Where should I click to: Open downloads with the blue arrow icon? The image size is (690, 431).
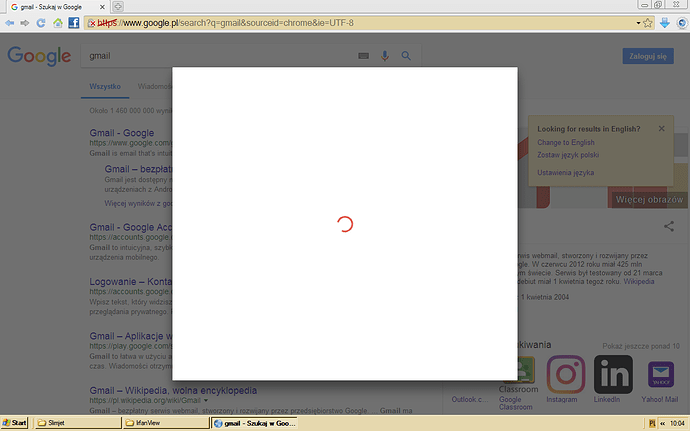tap(664, 23)
